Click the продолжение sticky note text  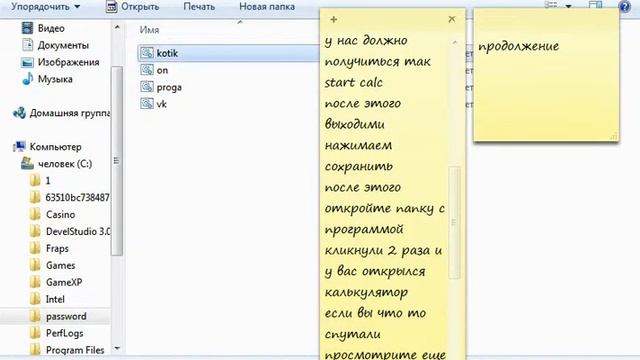point(518,46)
